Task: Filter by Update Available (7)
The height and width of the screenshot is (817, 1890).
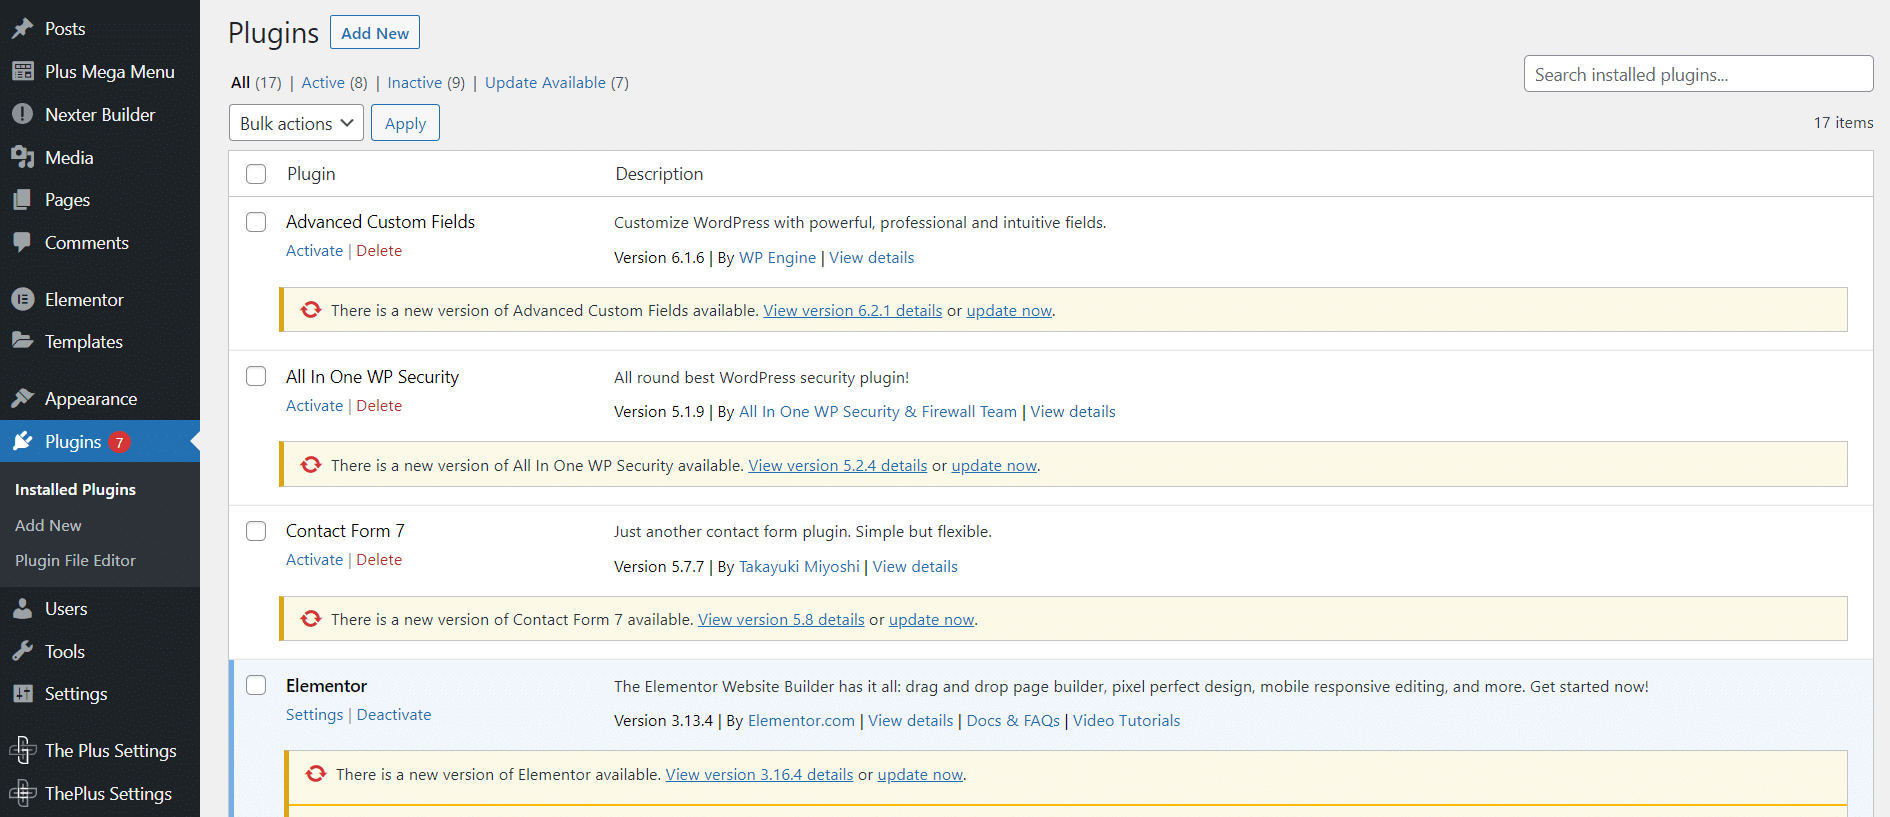Action: click(x=557, y=83)
